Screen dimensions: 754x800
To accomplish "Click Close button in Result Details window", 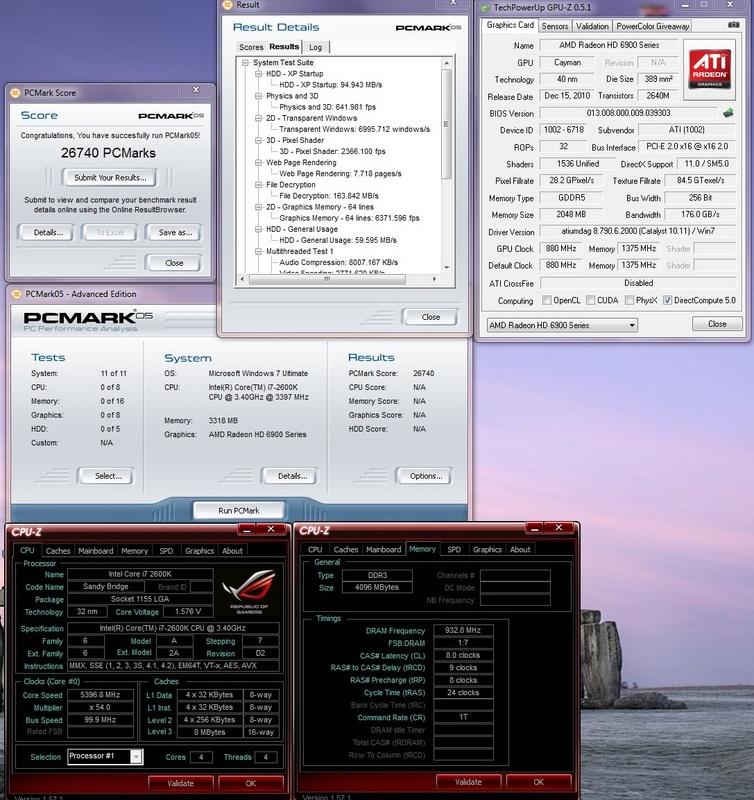I will (430, 317).
